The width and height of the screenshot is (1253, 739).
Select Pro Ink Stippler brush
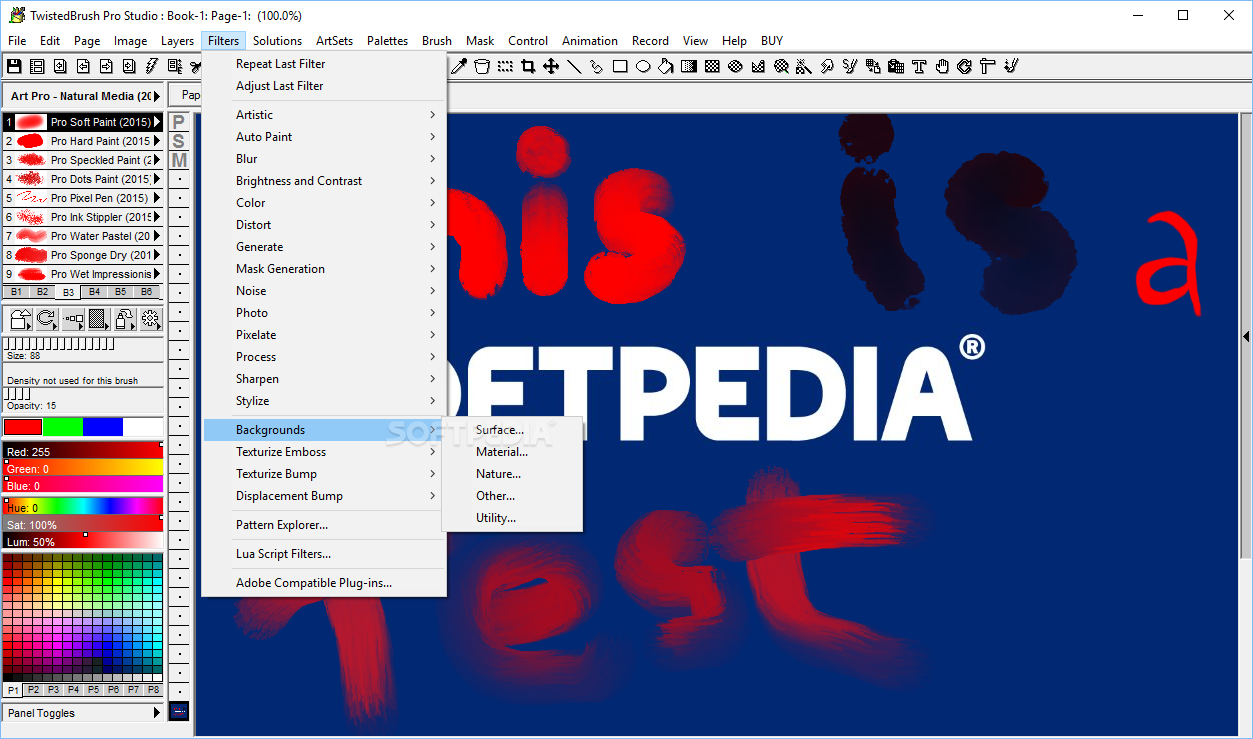tap(83, 217)
